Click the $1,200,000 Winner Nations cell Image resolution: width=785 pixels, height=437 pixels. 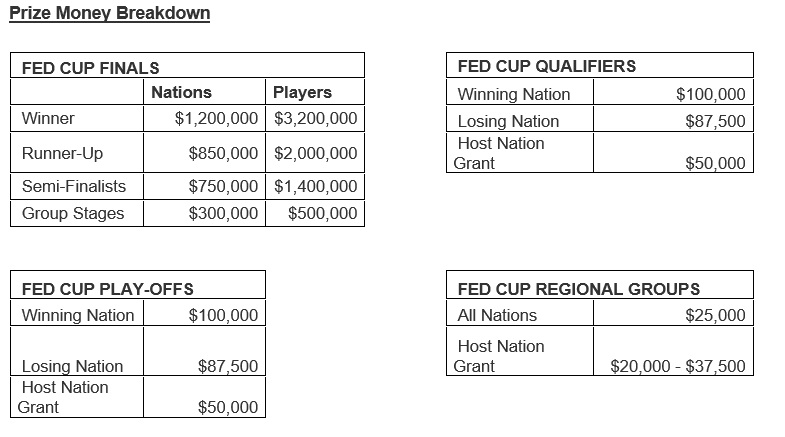[217, 118]
